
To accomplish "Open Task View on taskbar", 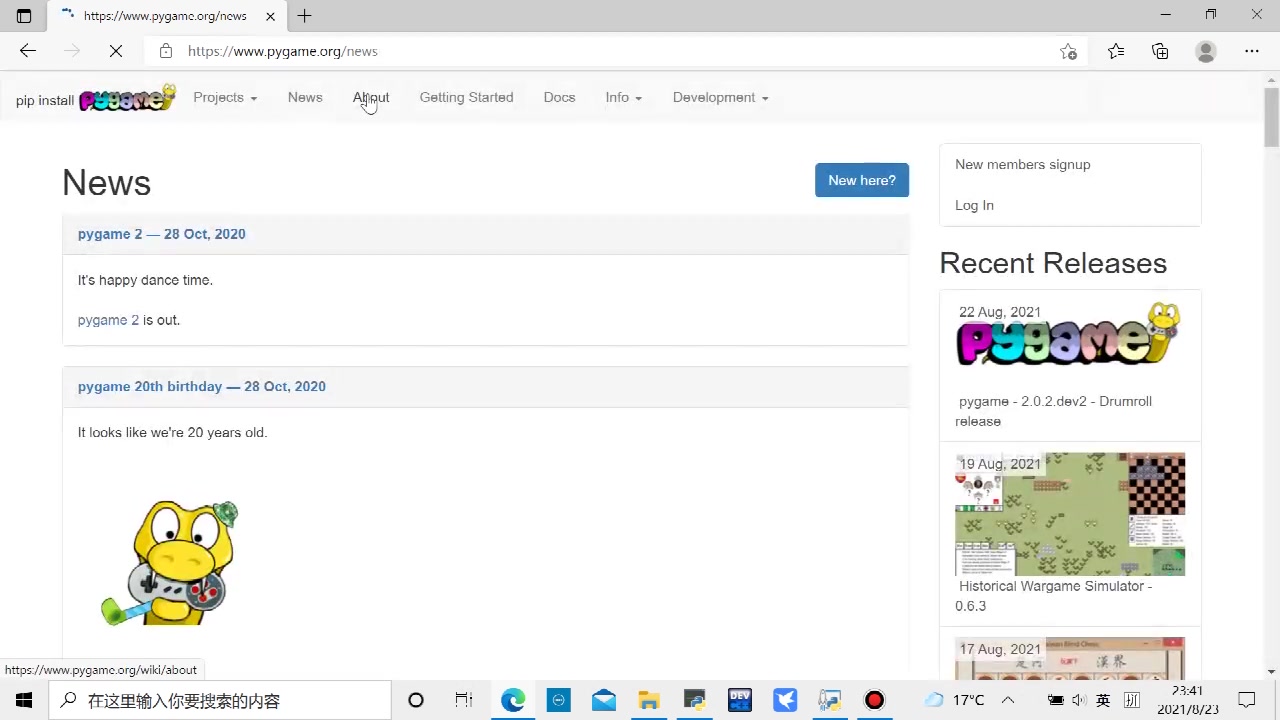I will (463, 700).
